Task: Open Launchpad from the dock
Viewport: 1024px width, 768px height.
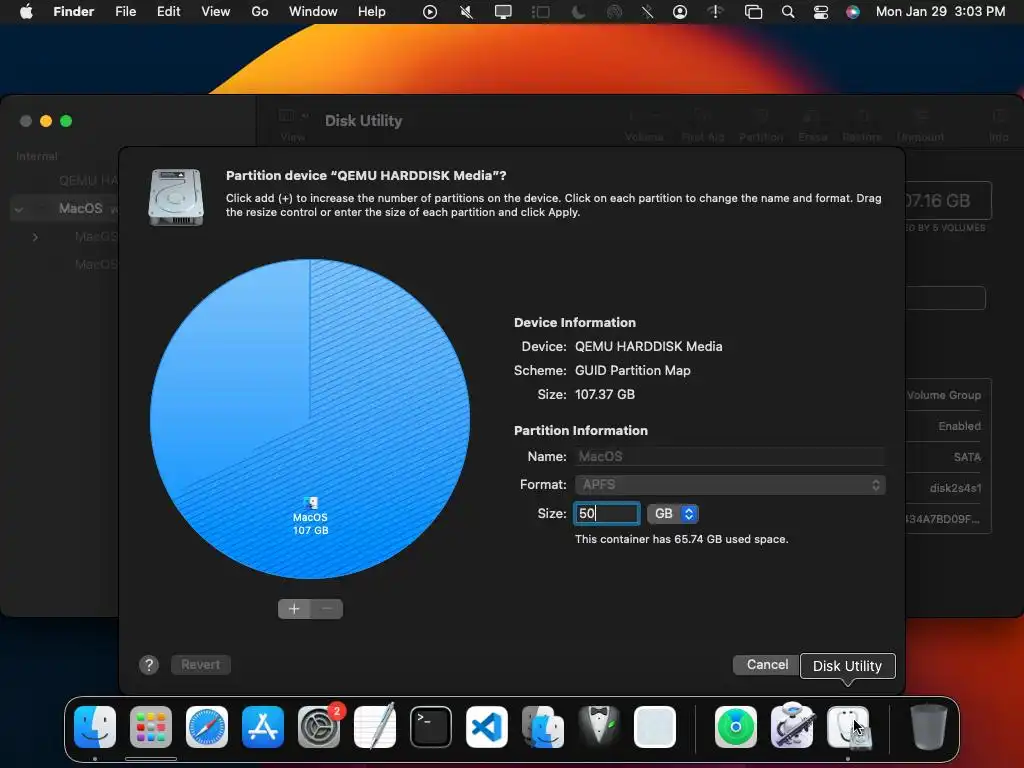Action: point(151,727)
